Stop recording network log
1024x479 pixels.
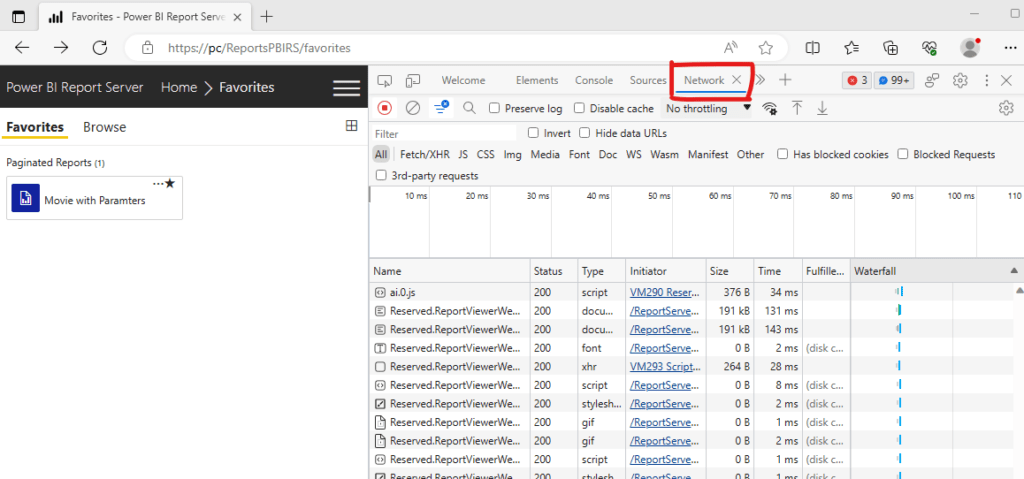[x=385, y=108]
